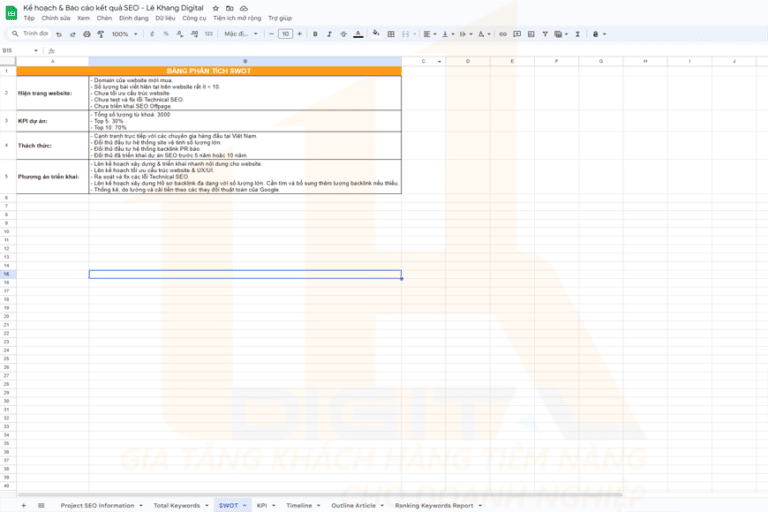Open the Định dạng menu

pos(134,18)
